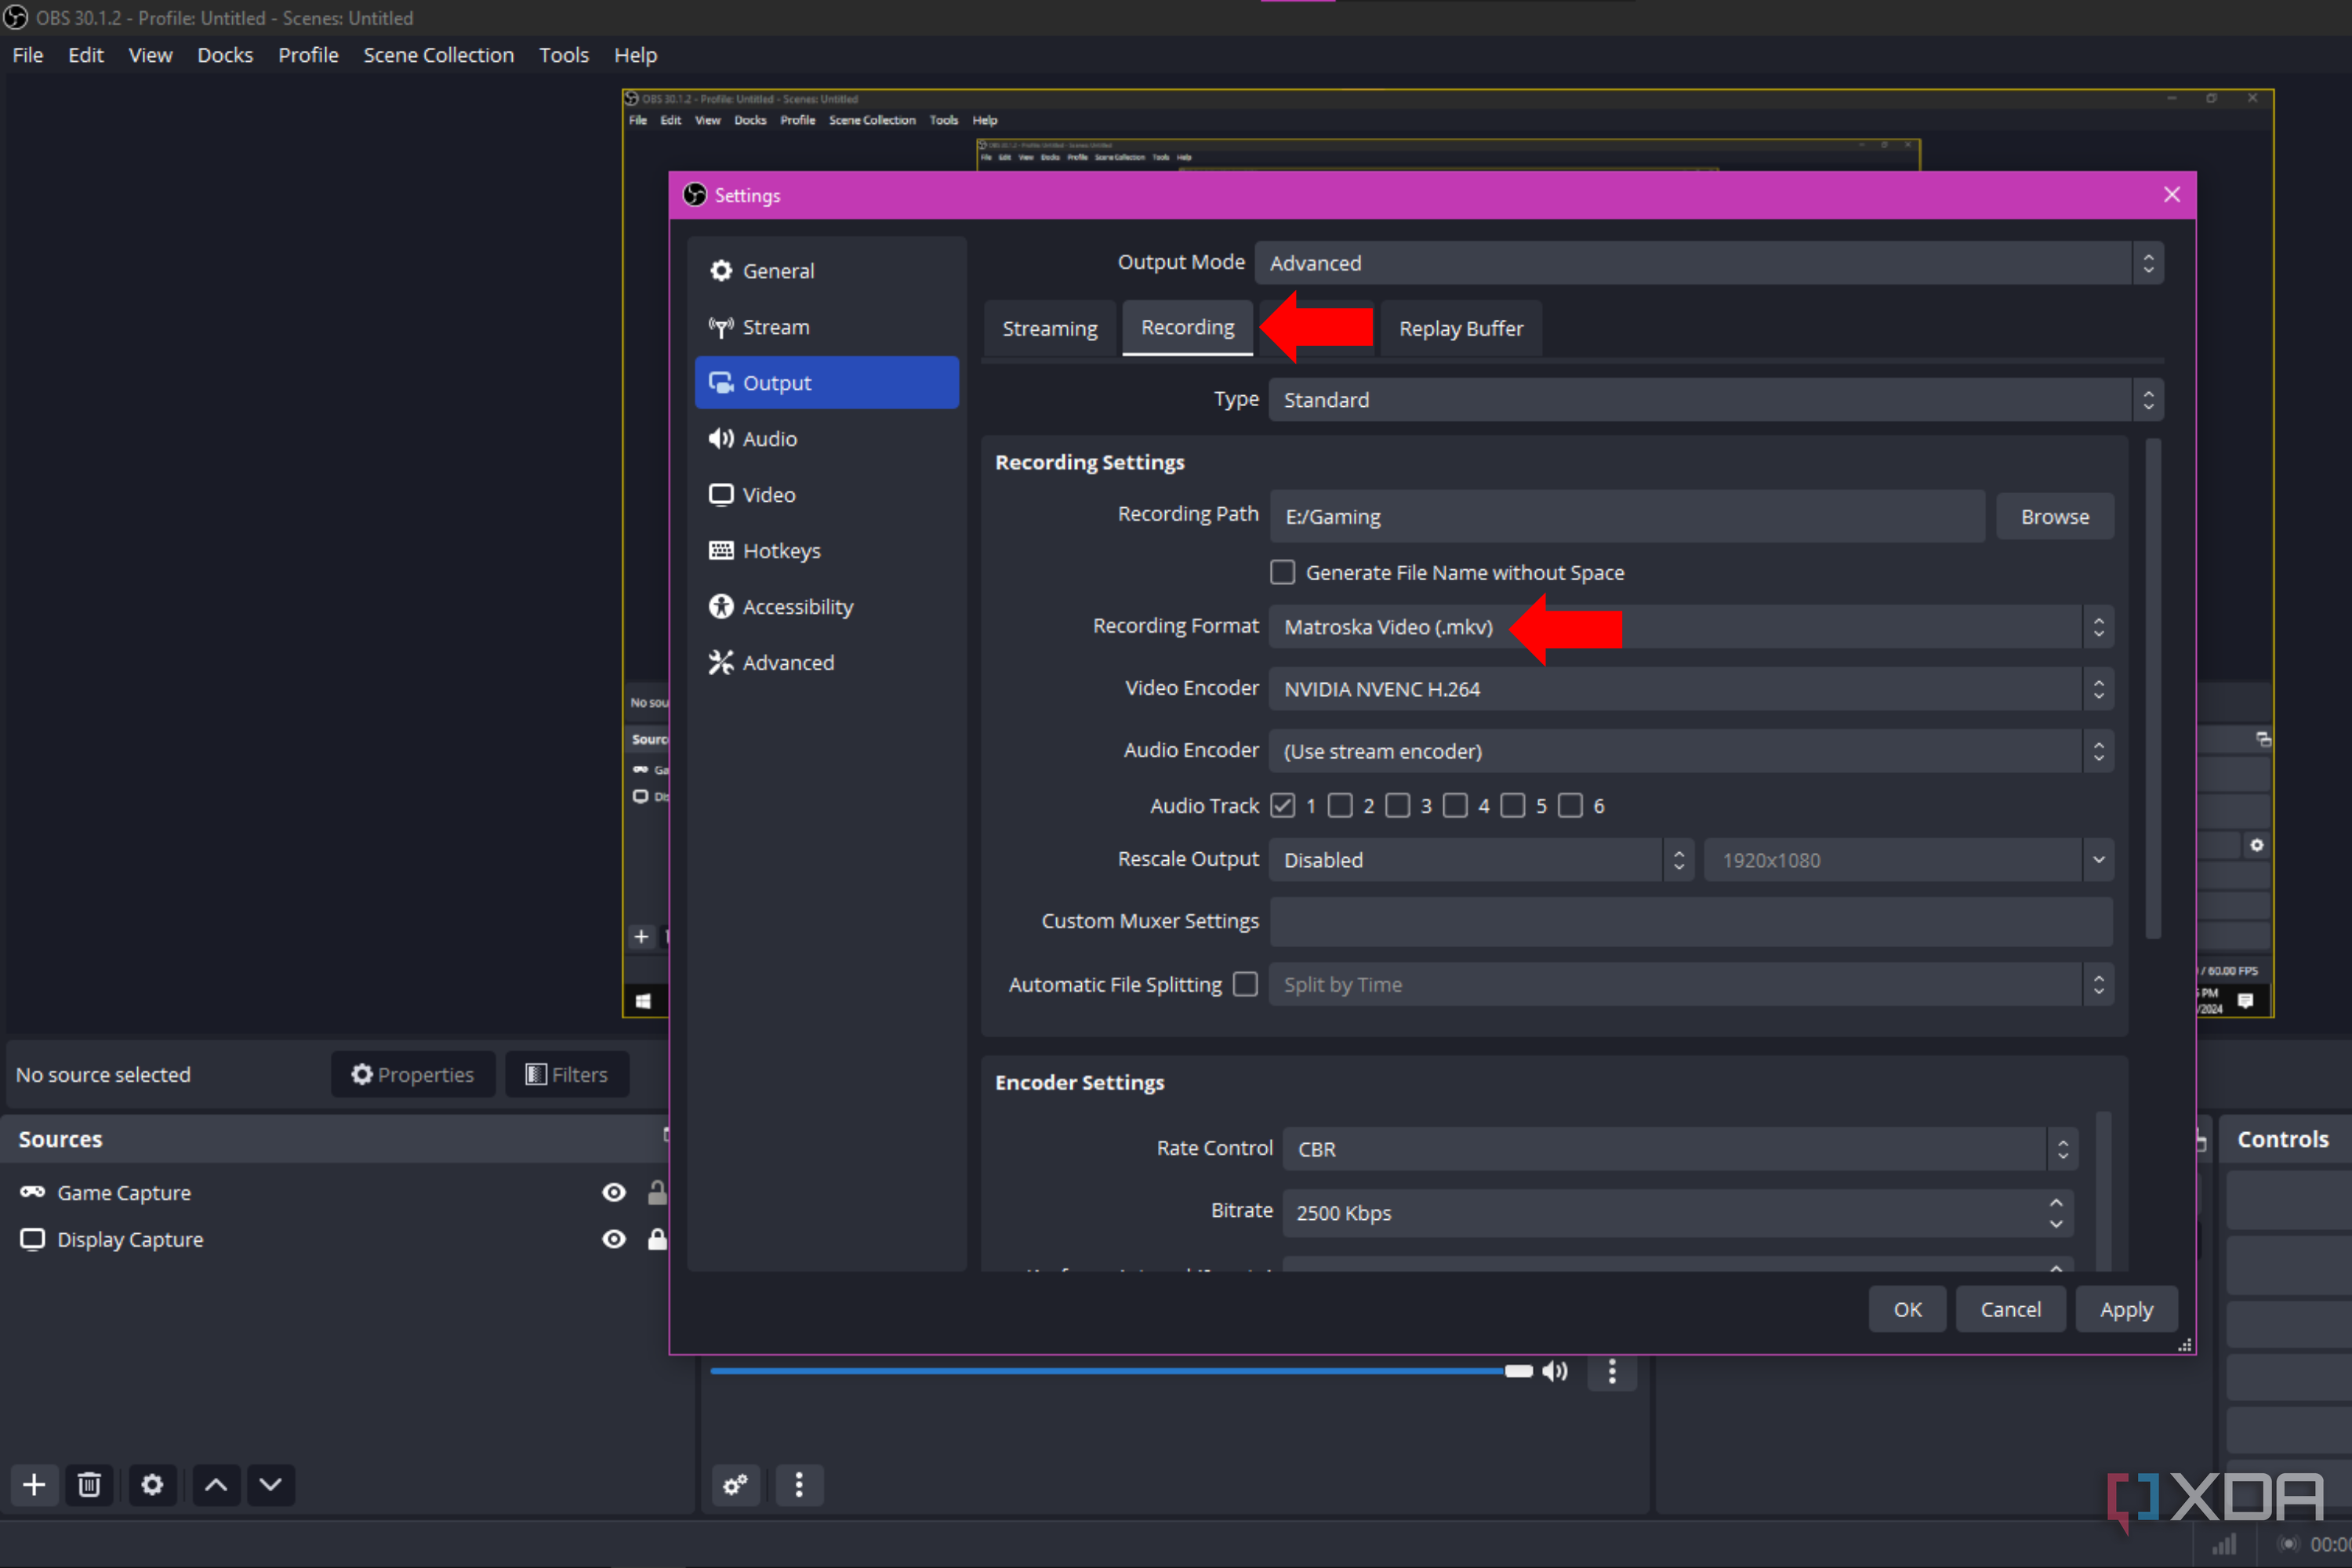Image resolution: width=2352 pixels, height=1568 pixels.
Task: Select the Hotkeys settings section
Action: click(x=781, y=550)
